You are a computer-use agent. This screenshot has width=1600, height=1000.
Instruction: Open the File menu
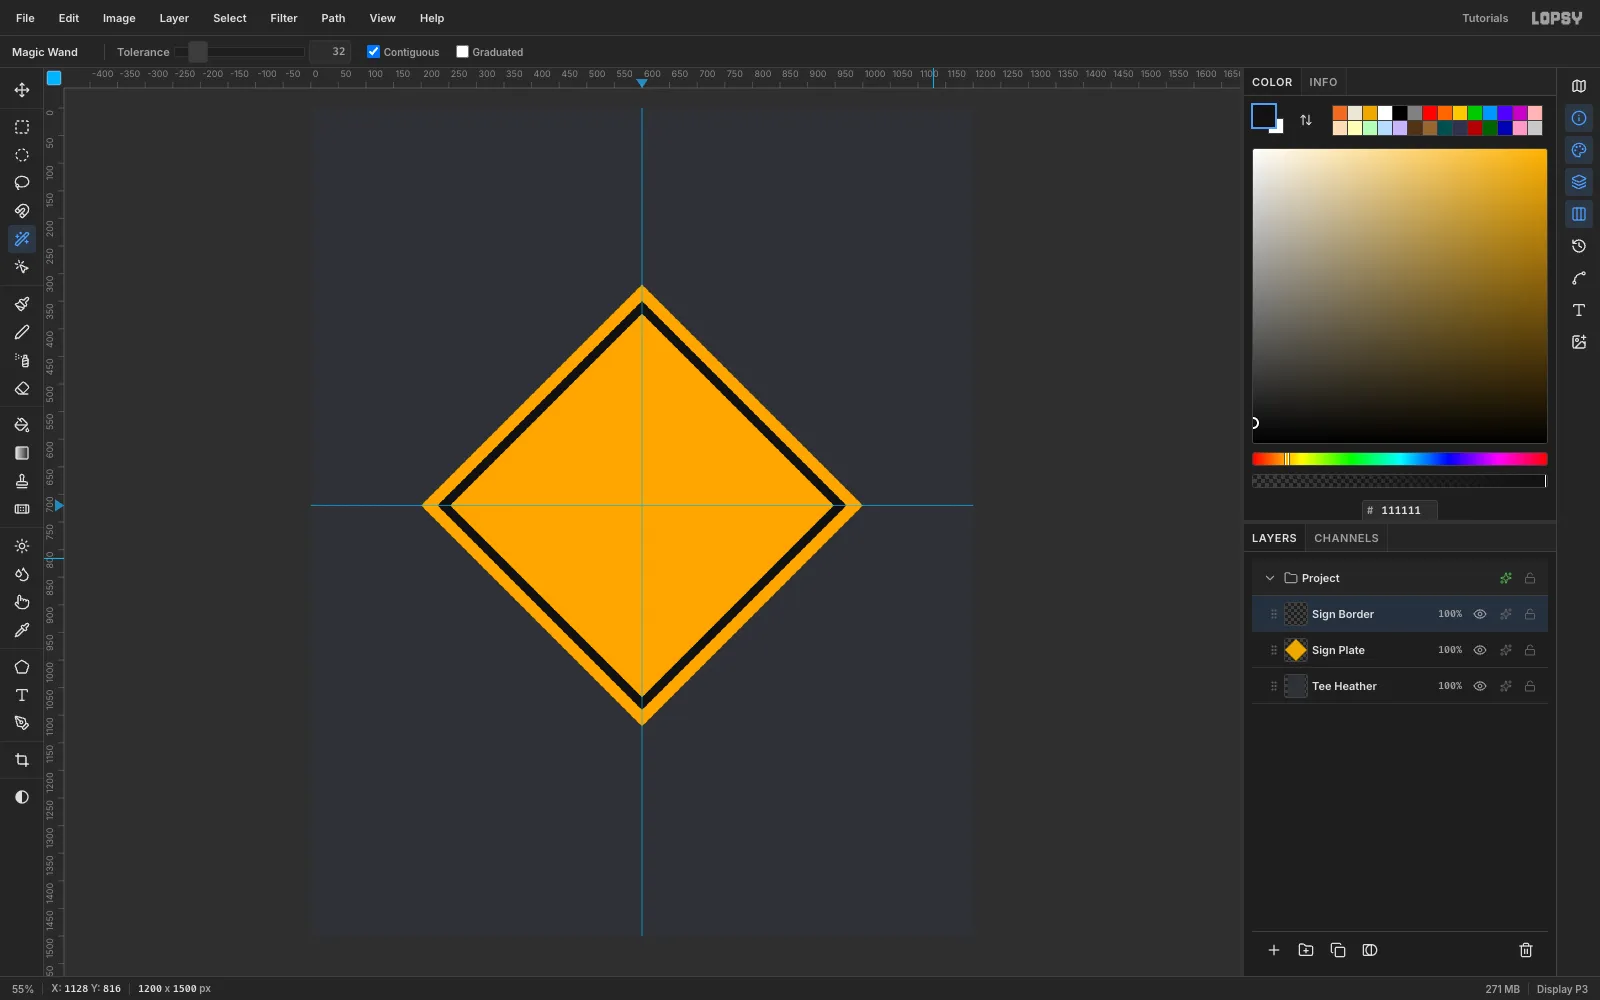[x=25, y=18]
